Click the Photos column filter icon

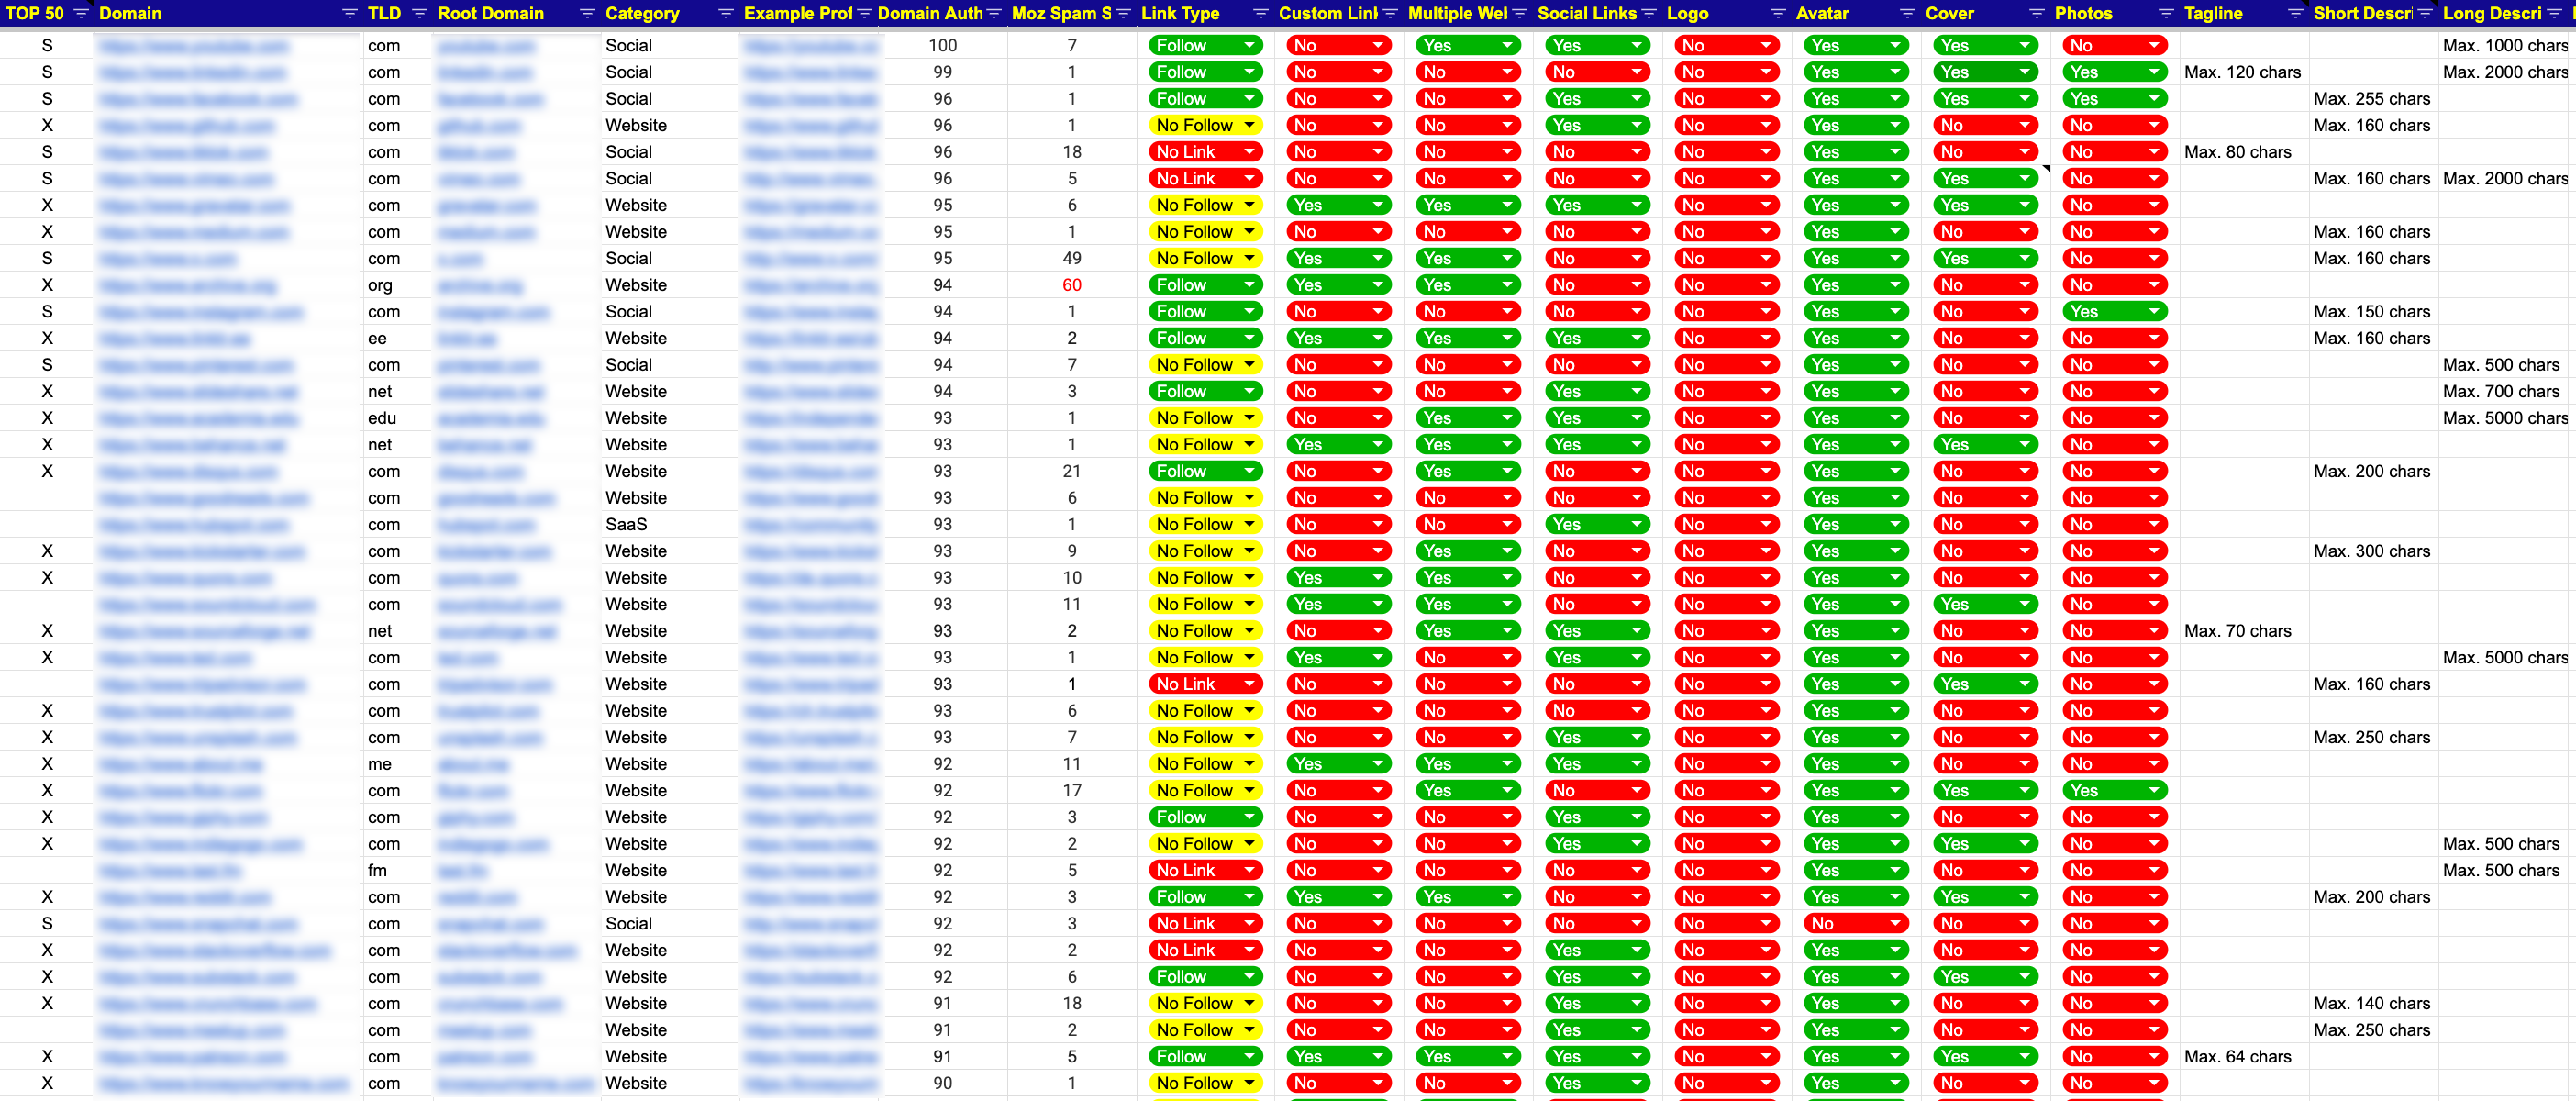pos(2165,13)
